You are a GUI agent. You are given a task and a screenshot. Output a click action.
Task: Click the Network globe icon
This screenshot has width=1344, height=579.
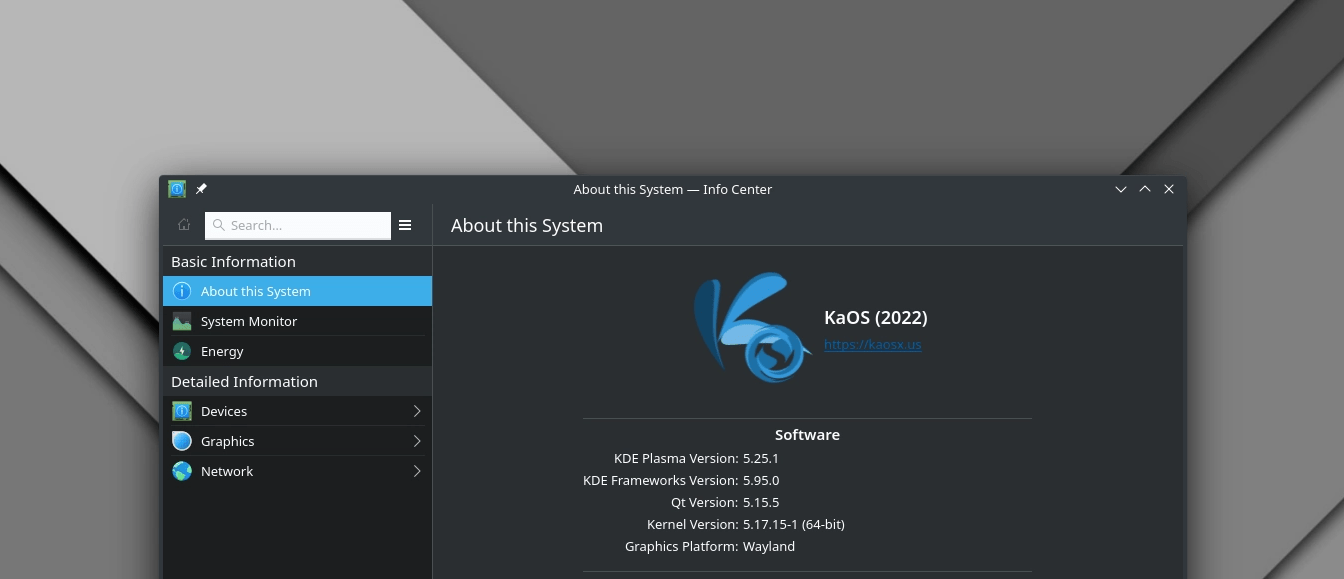182,471
